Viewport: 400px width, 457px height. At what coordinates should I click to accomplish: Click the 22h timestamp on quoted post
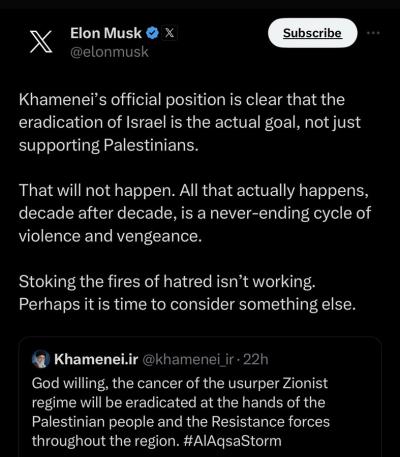pos(256,359)
